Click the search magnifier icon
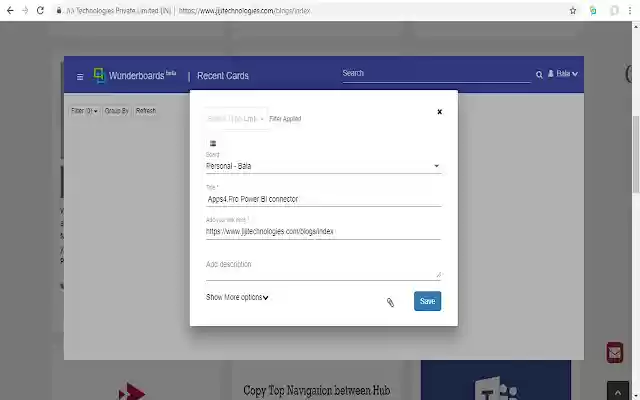 [539, 75]
